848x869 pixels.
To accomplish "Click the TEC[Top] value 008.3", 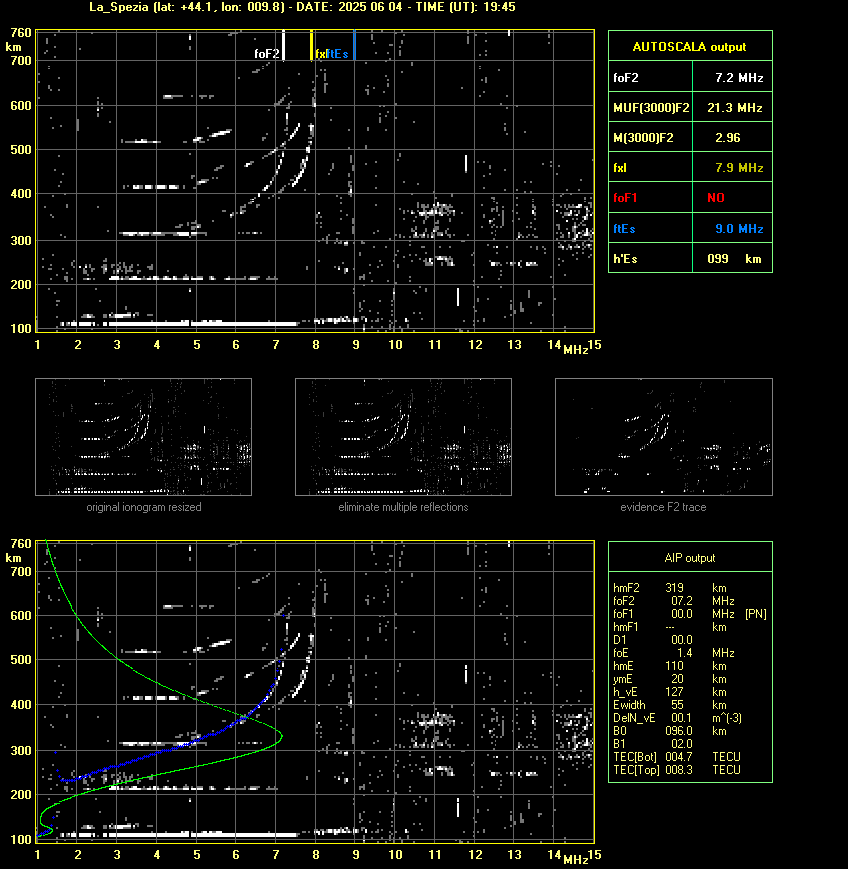I will click(x=679, y=770).
